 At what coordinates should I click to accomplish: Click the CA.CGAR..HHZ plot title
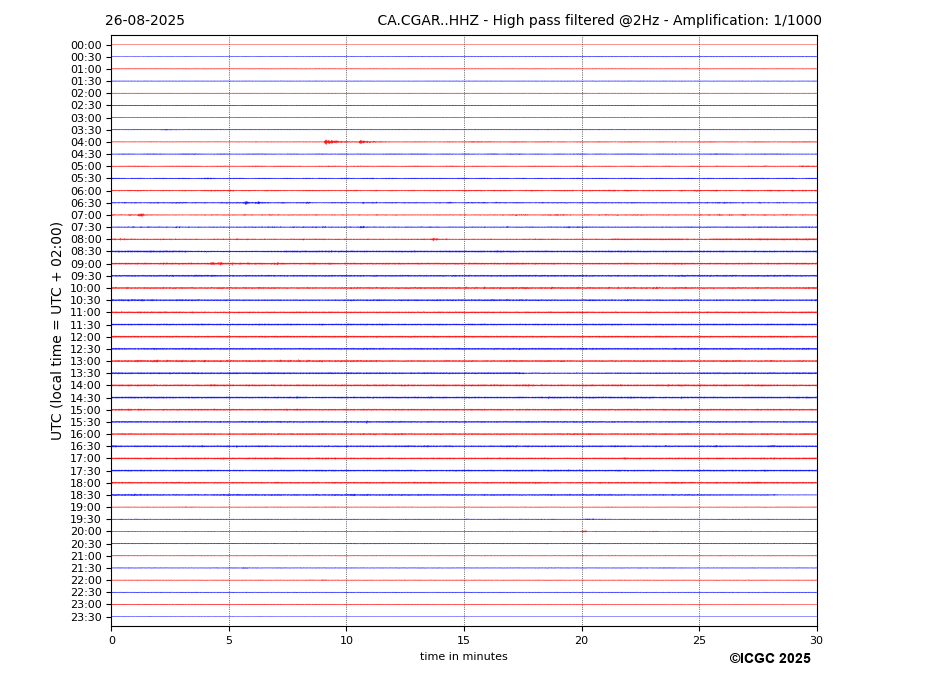(x=599, y=21)
